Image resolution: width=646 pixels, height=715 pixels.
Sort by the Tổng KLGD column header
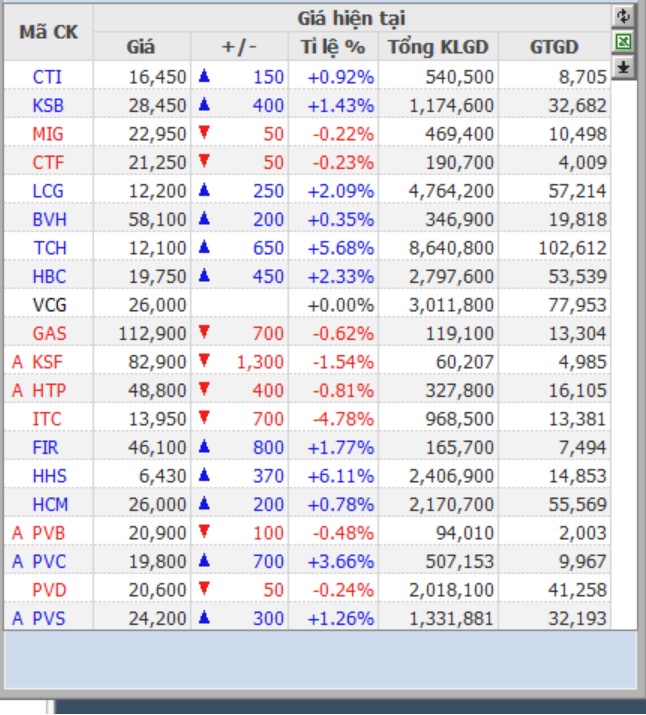pos(438,47)
